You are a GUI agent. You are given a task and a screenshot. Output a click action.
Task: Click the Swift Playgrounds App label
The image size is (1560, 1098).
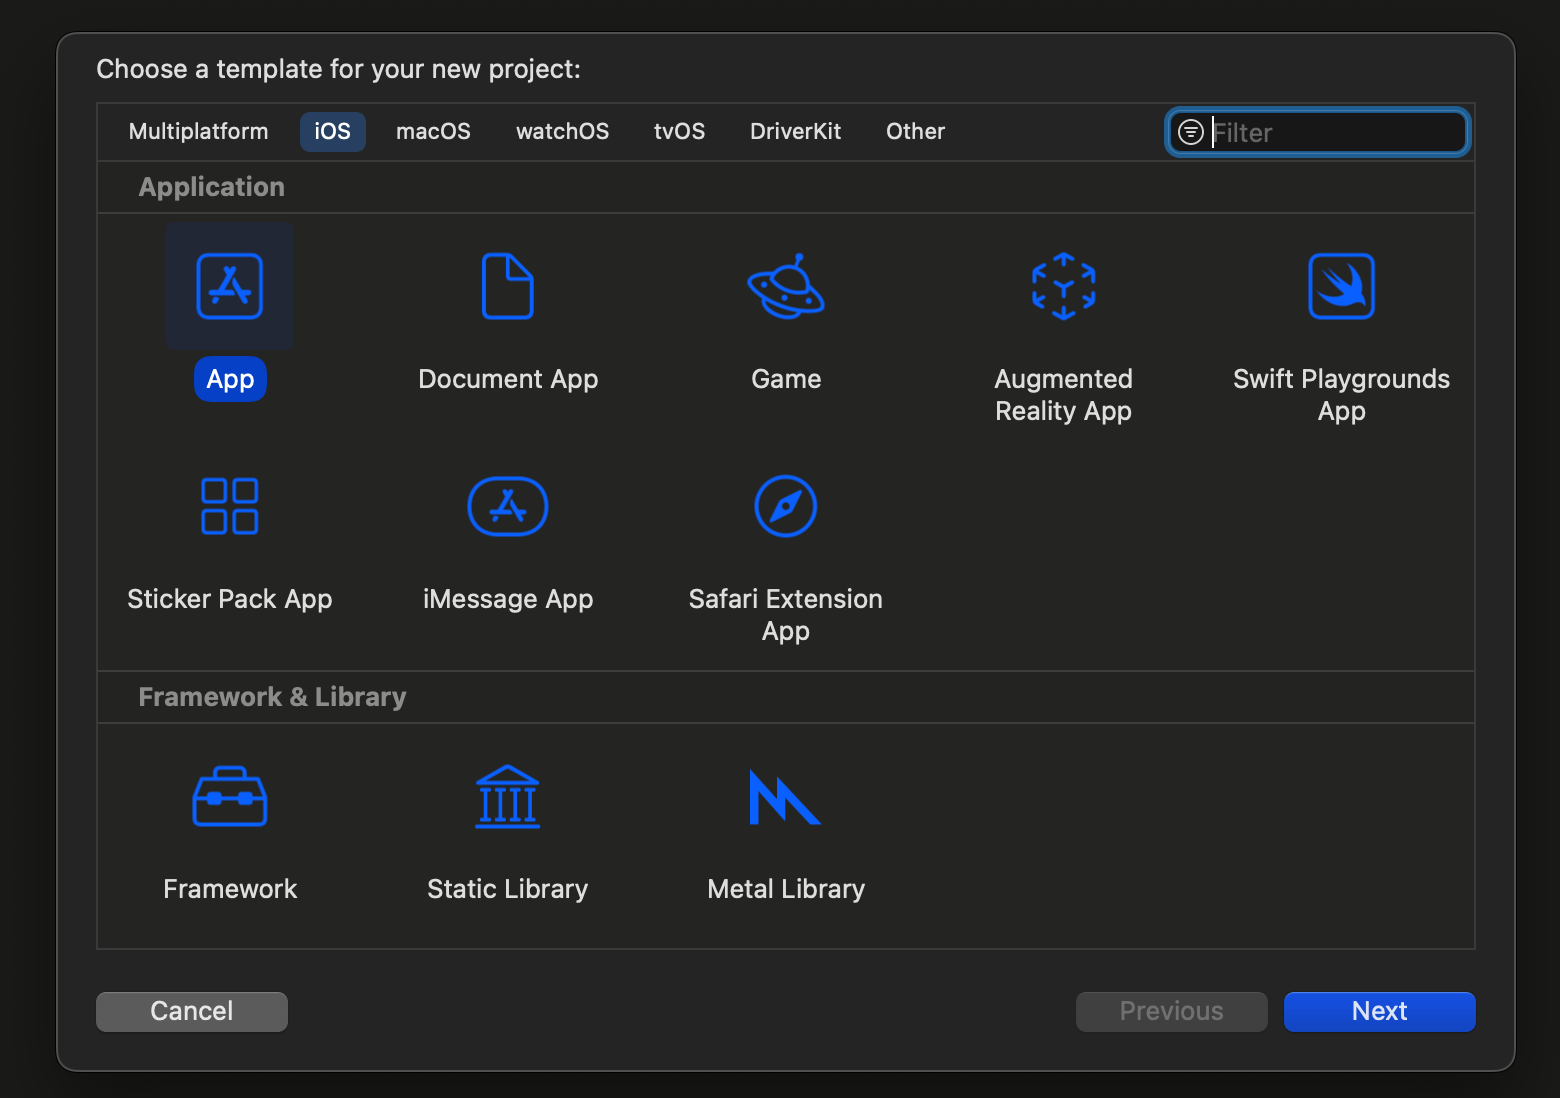pos(1342,395)
